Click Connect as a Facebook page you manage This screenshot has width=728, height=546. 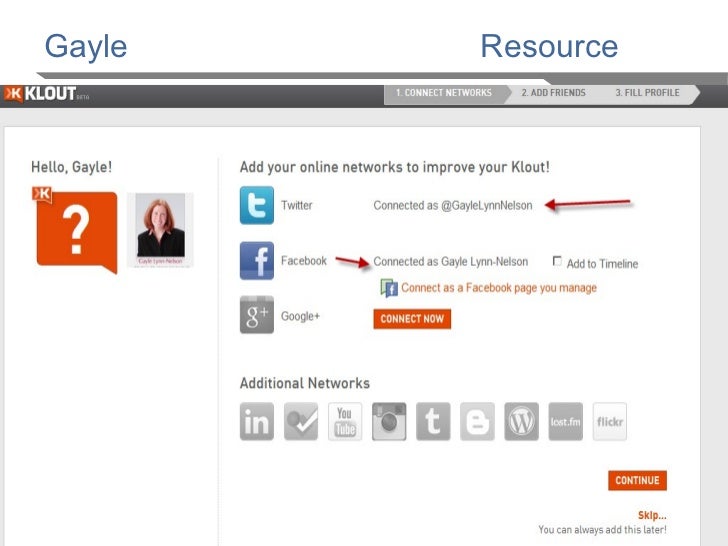coord(499,288)
